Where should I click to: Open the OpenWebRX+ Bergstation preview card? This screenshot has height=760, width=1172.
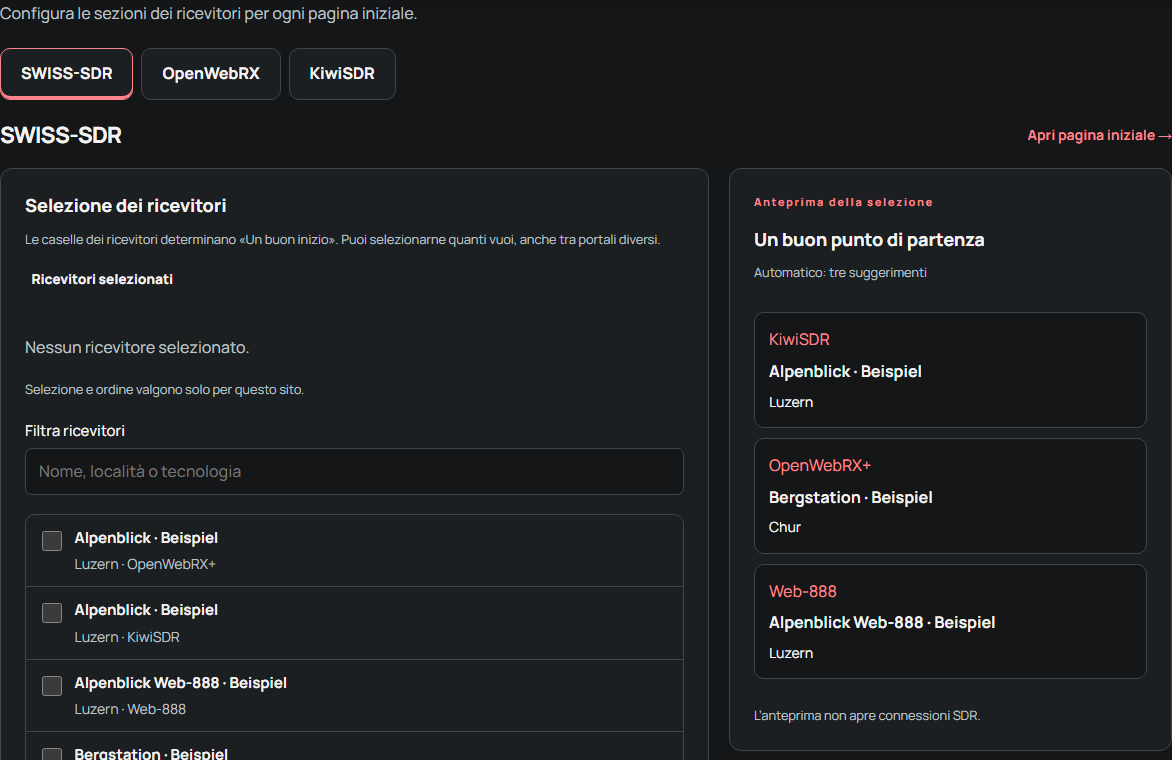point(950,495)
